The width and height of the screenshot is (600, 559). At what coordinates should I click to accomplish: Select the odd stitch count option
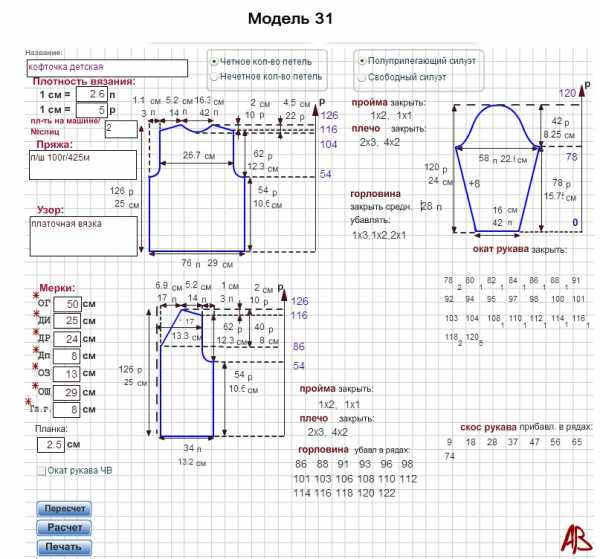tap(214, 76)
